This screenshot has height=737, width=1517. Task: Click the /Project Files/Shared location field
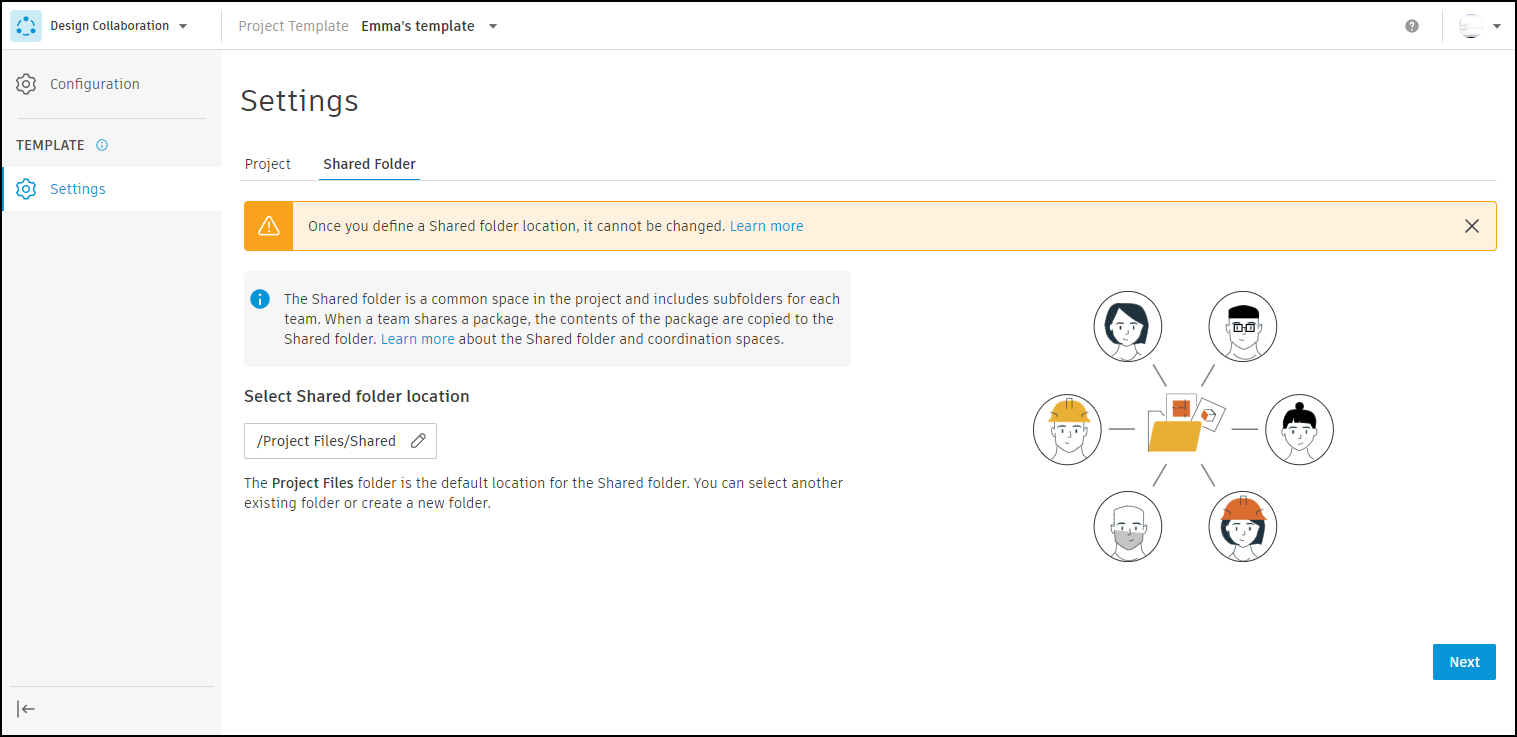point(327,441)
